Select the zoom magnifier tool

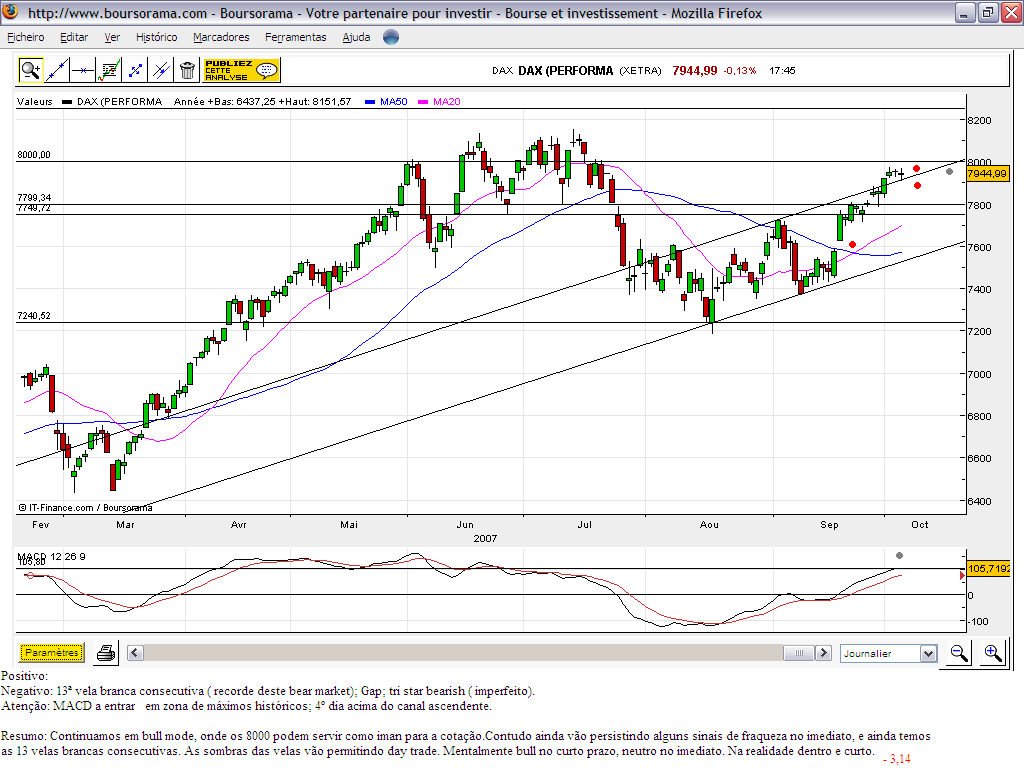[x=30, y=70]
